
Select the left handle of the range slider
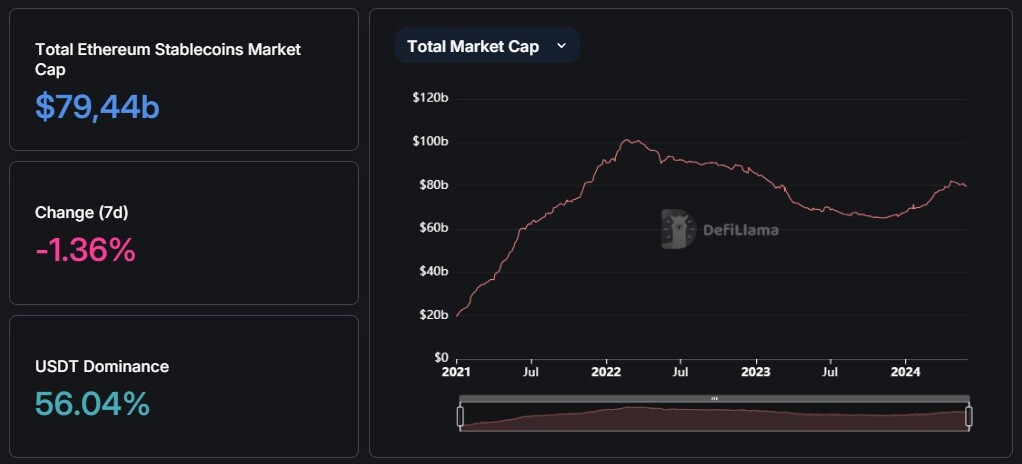tap(460, 416)
